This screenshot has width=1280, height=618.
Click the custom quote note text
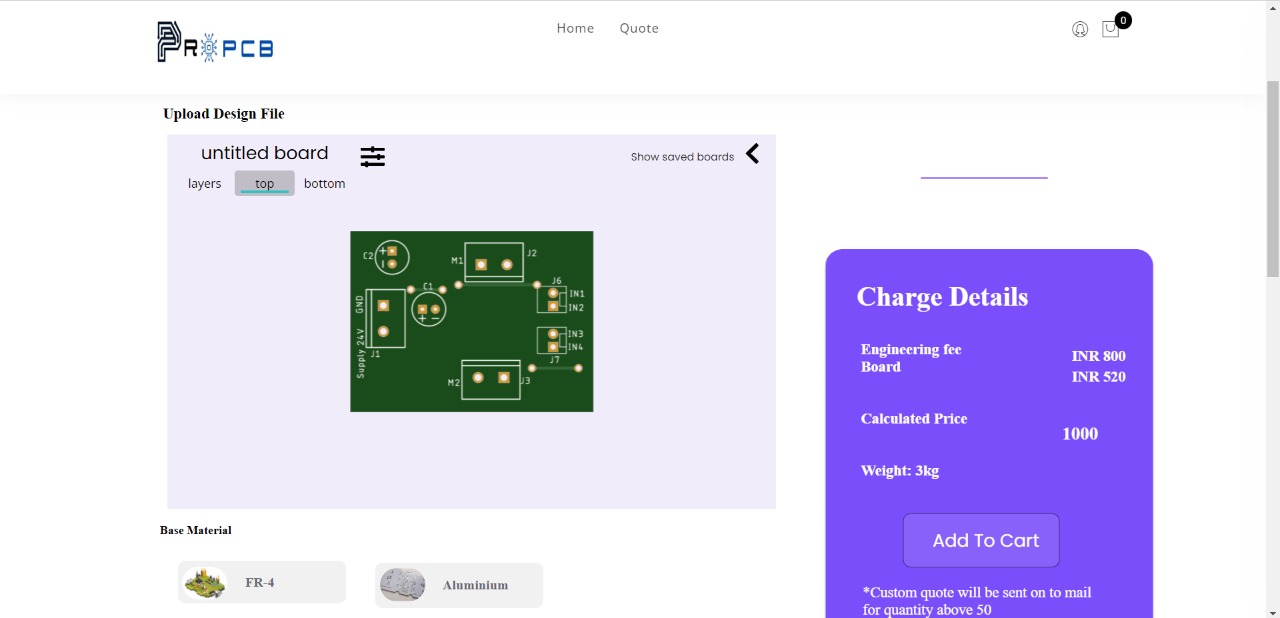coord(977,601)
